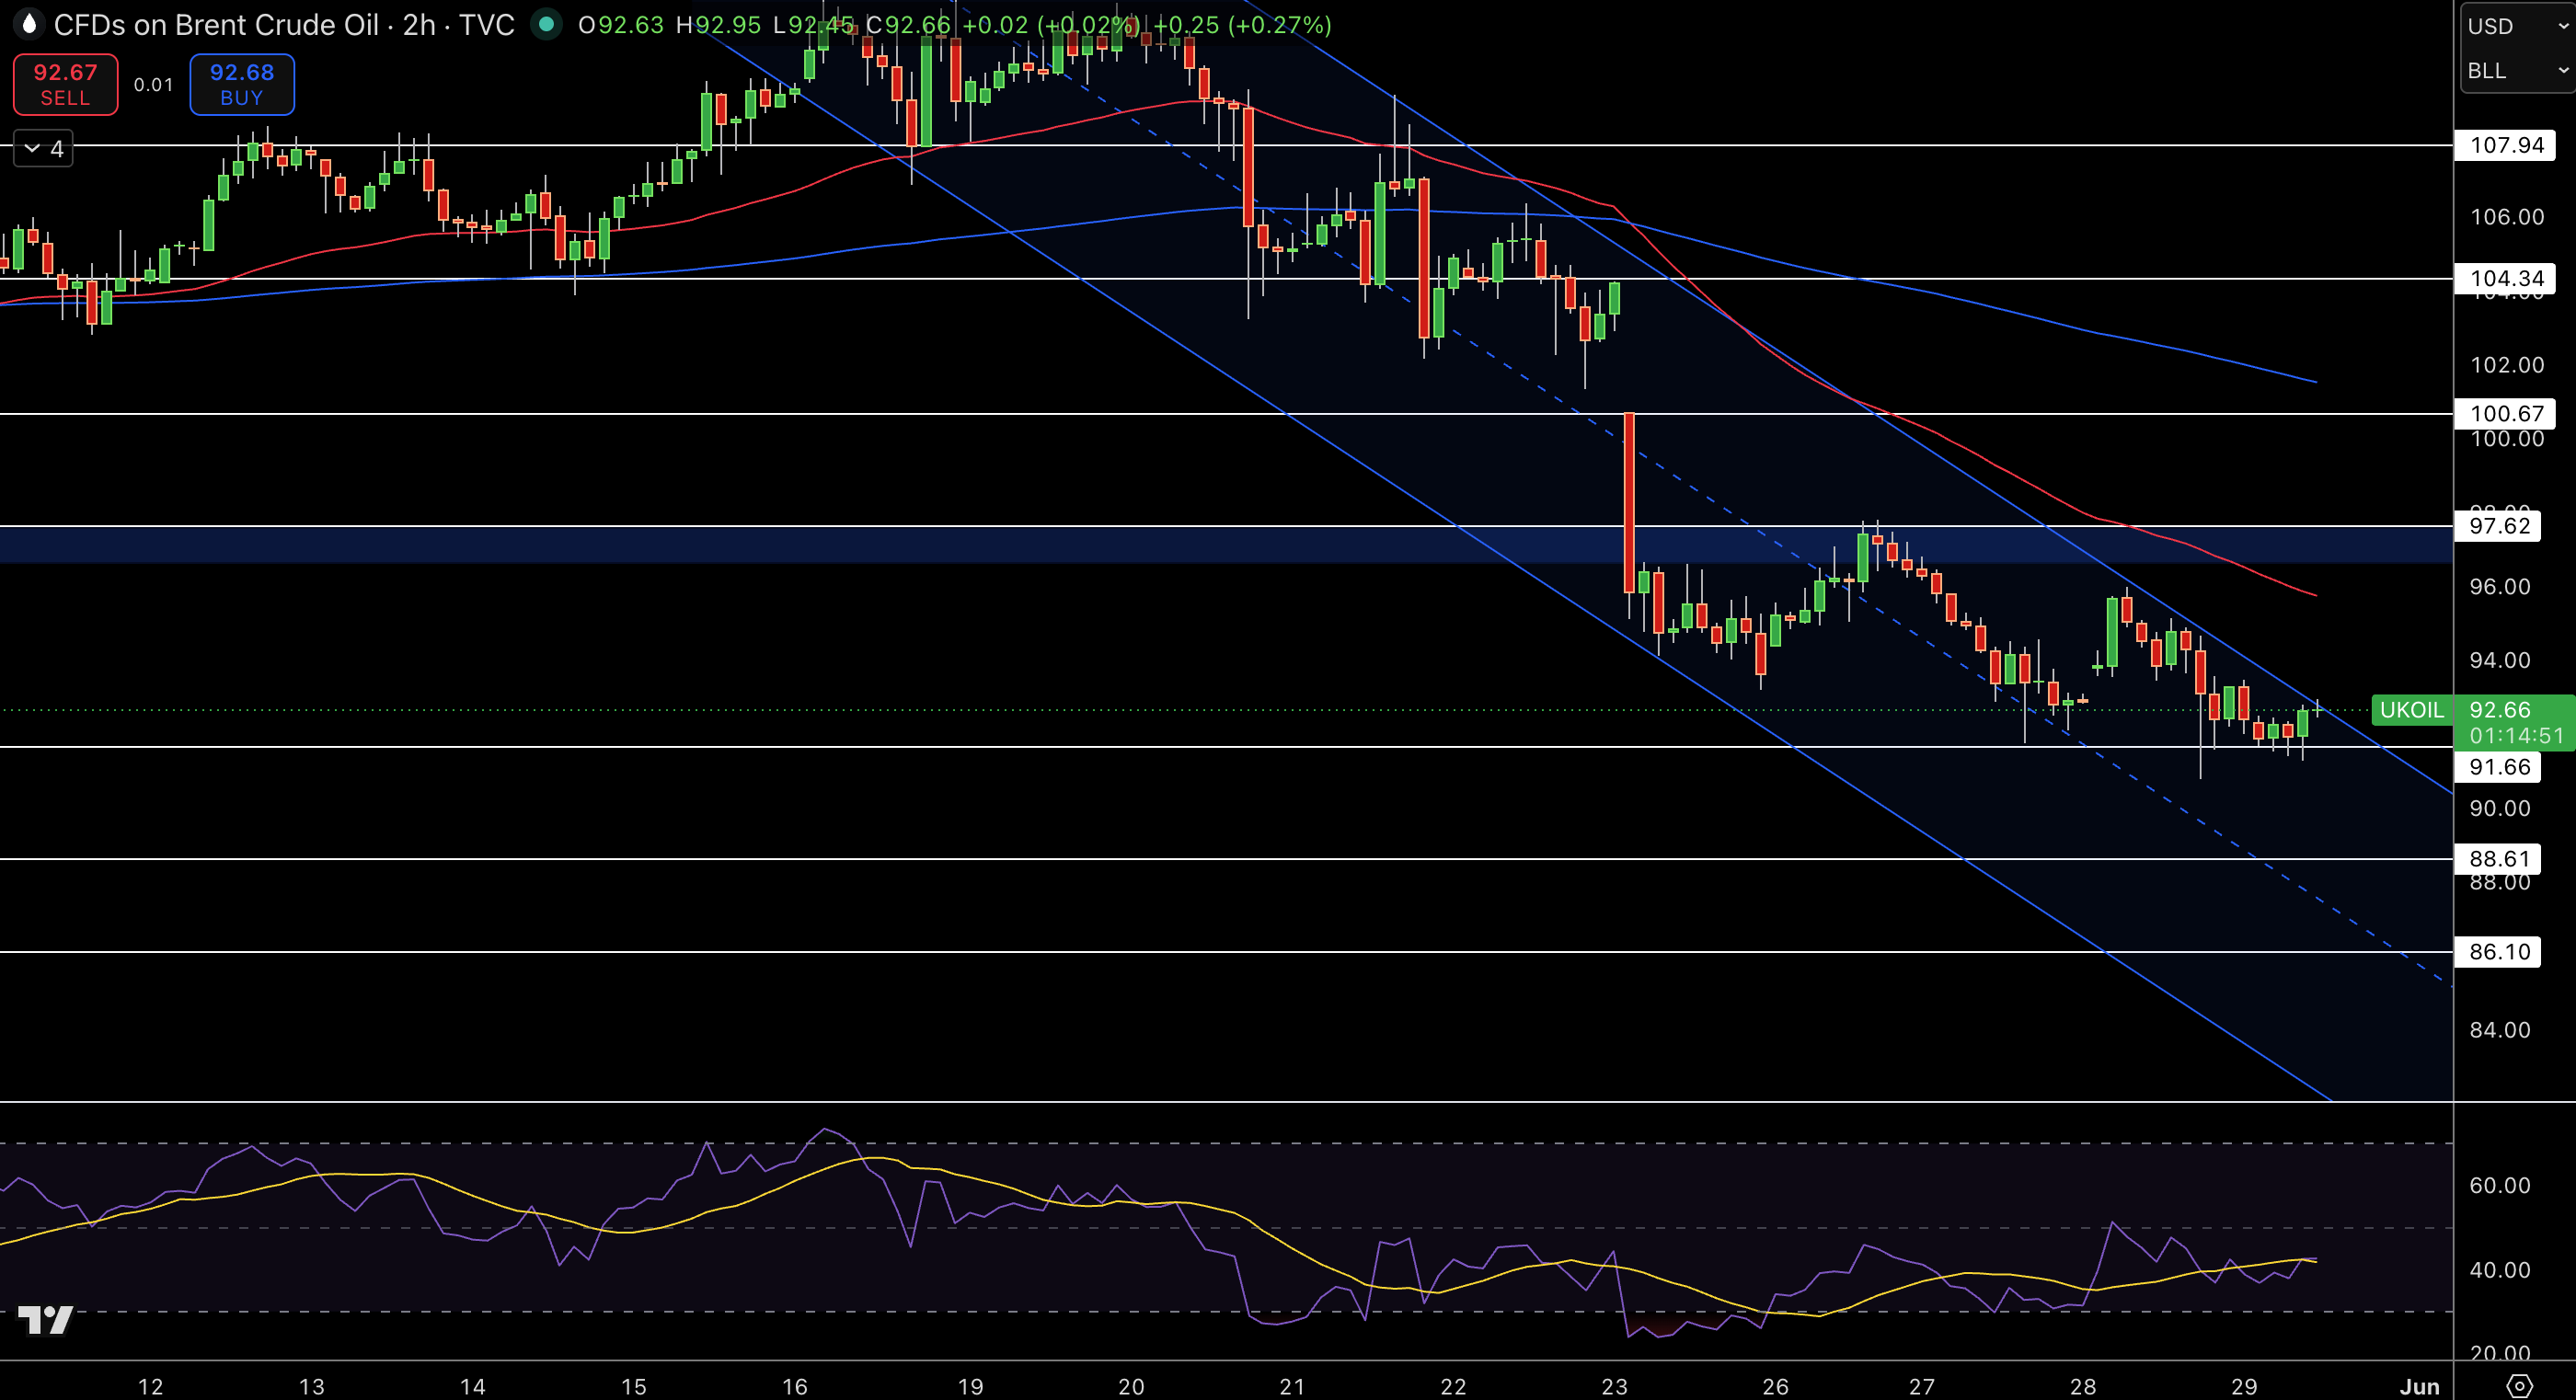This screenshot has width=2576, height=1400.
Task: Click the 0.01 spread value
Action: click(153, 85)
